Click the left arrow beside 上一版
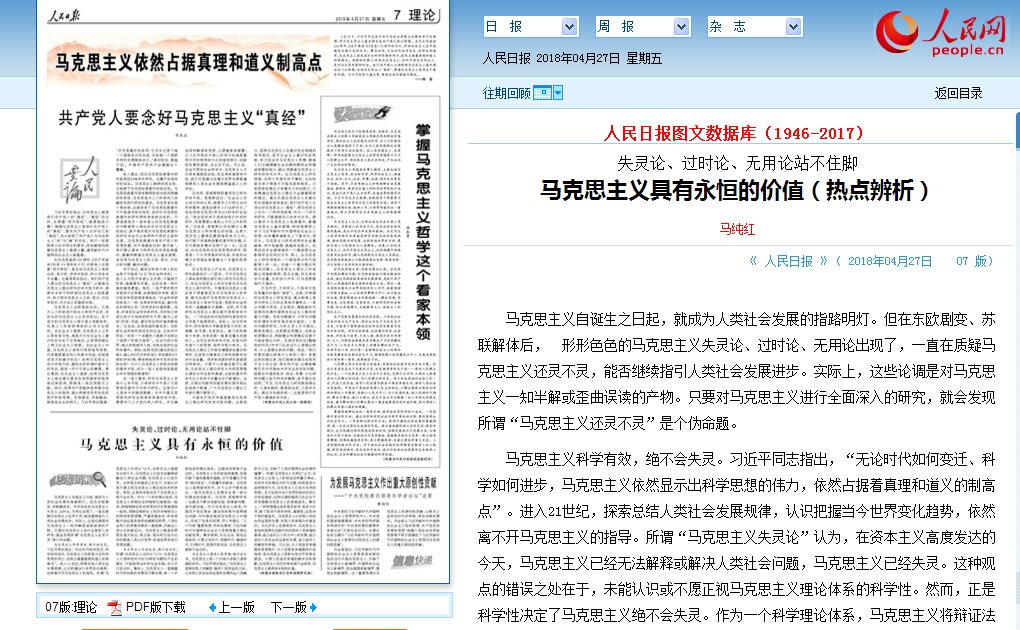The width and height of the screenshot is (1020, 630). [x=212, y=607]
